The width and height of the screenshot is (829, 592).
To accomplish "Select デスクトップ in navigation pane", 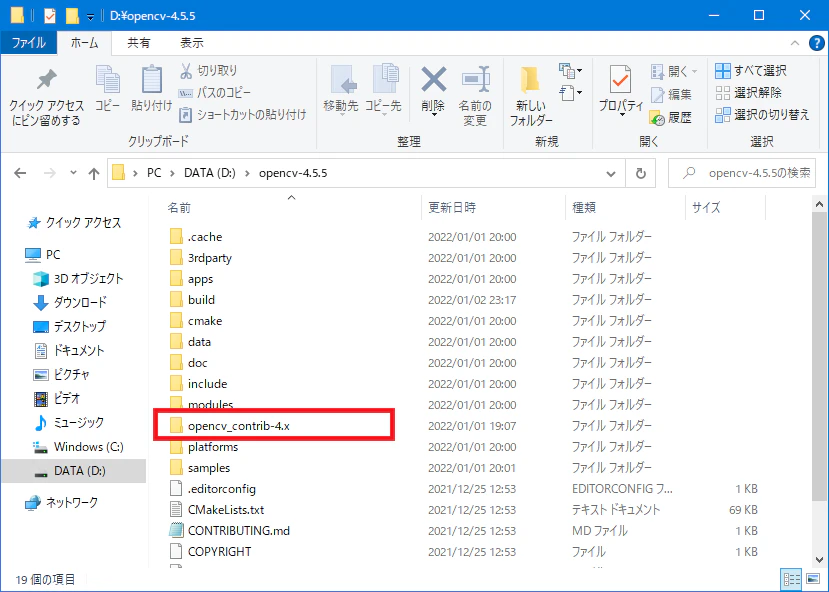I will [x=69, y=326].
